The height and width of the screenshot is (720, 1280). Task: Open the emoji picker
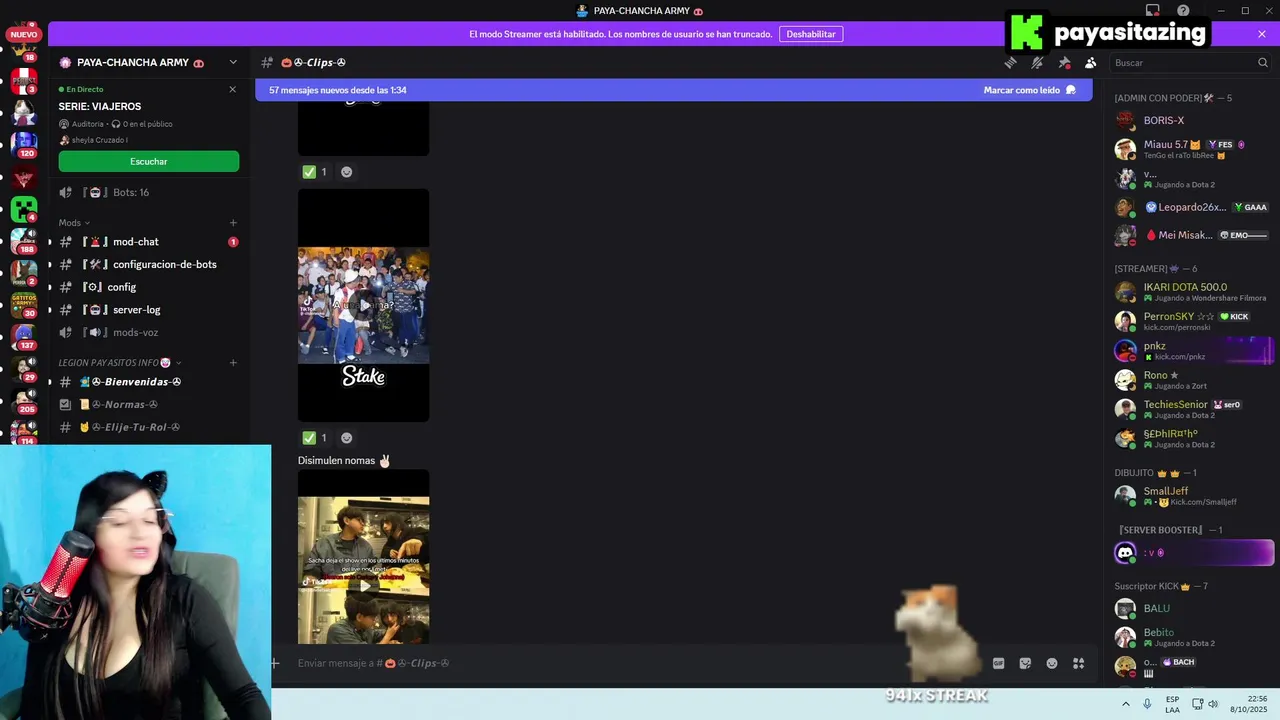(1052, 663)
